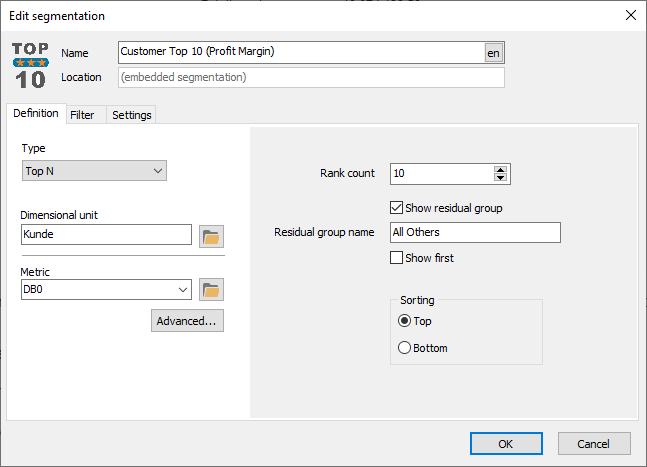The image size is (647, 467).
Task: Click the Residual group name field
Action: (x=475, y=232)
